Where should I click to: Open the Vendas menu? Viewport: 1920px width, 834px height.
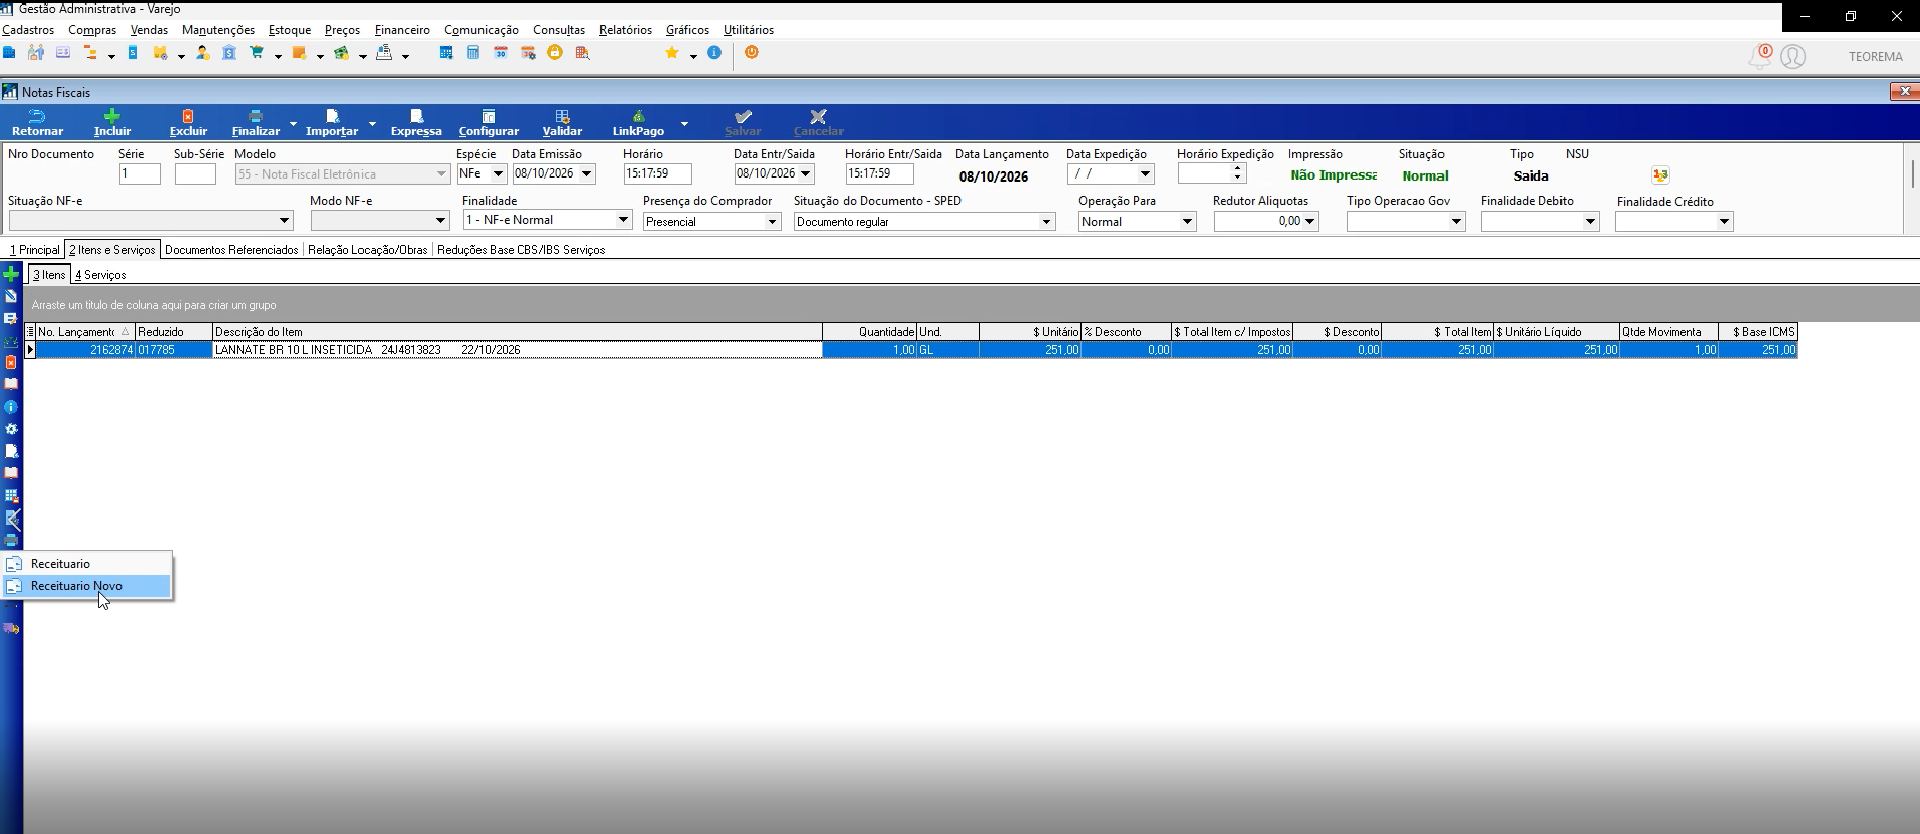pos(149,30)
